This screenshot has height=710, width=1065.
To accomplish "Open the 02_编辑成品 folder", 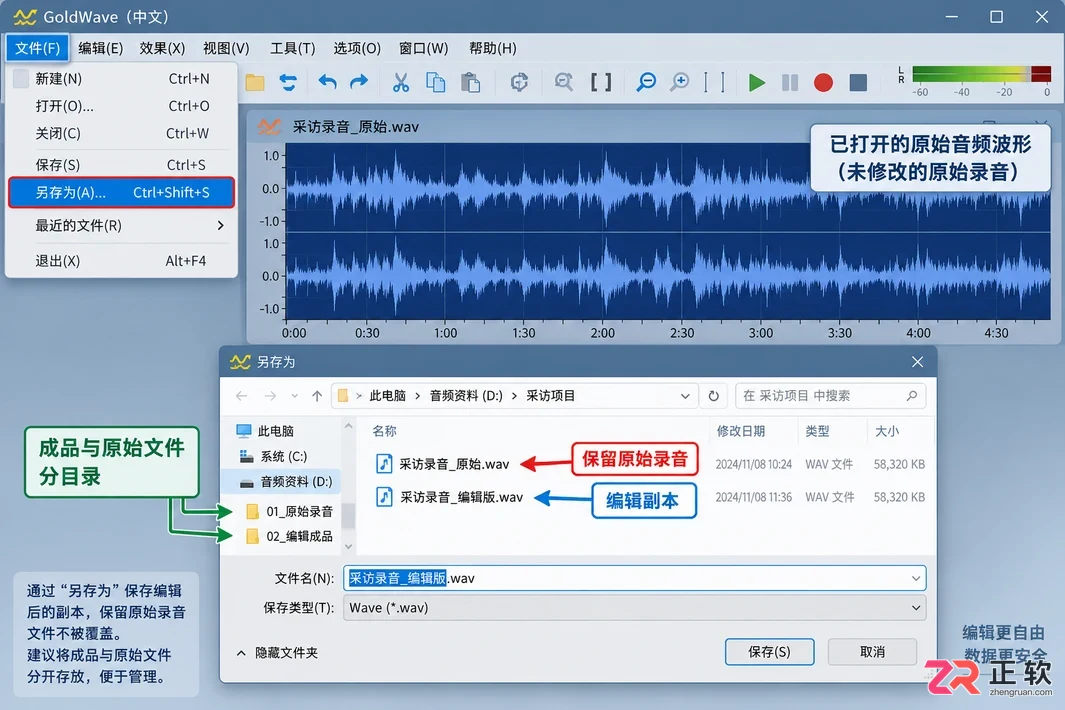I will 289,536.
